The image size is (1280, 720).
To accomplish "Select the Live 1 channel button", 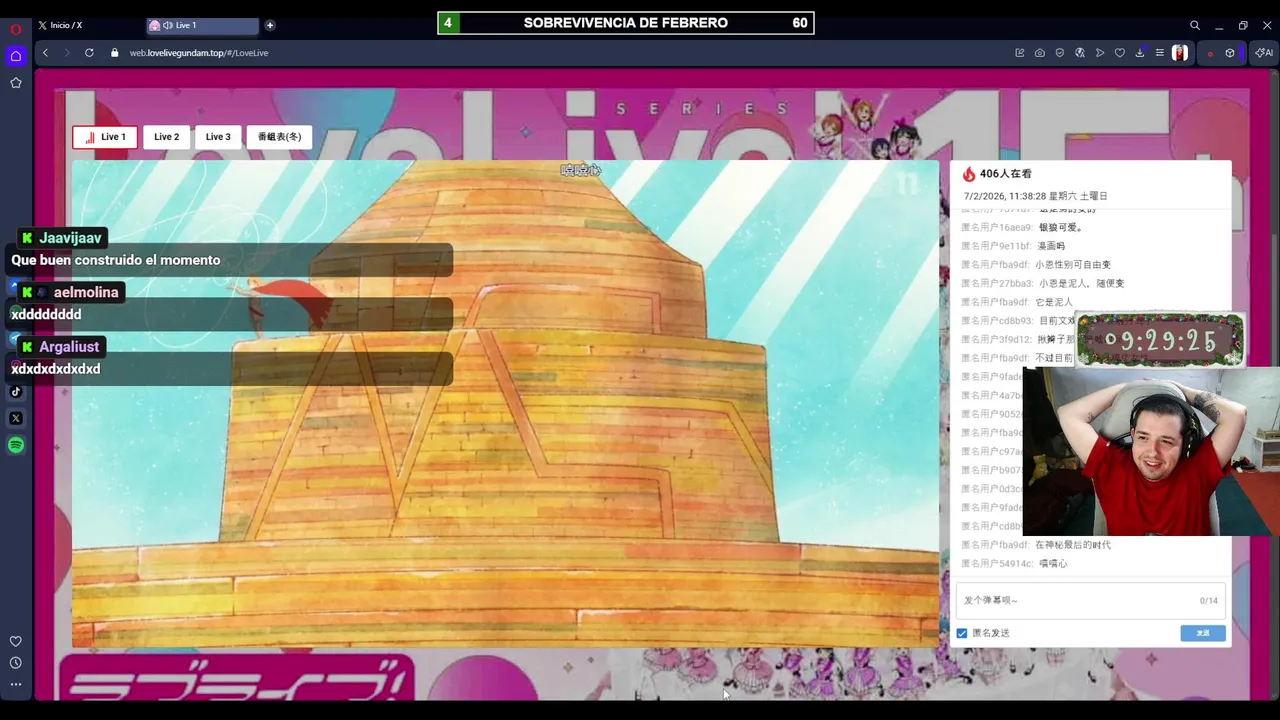I will [105, 137].
